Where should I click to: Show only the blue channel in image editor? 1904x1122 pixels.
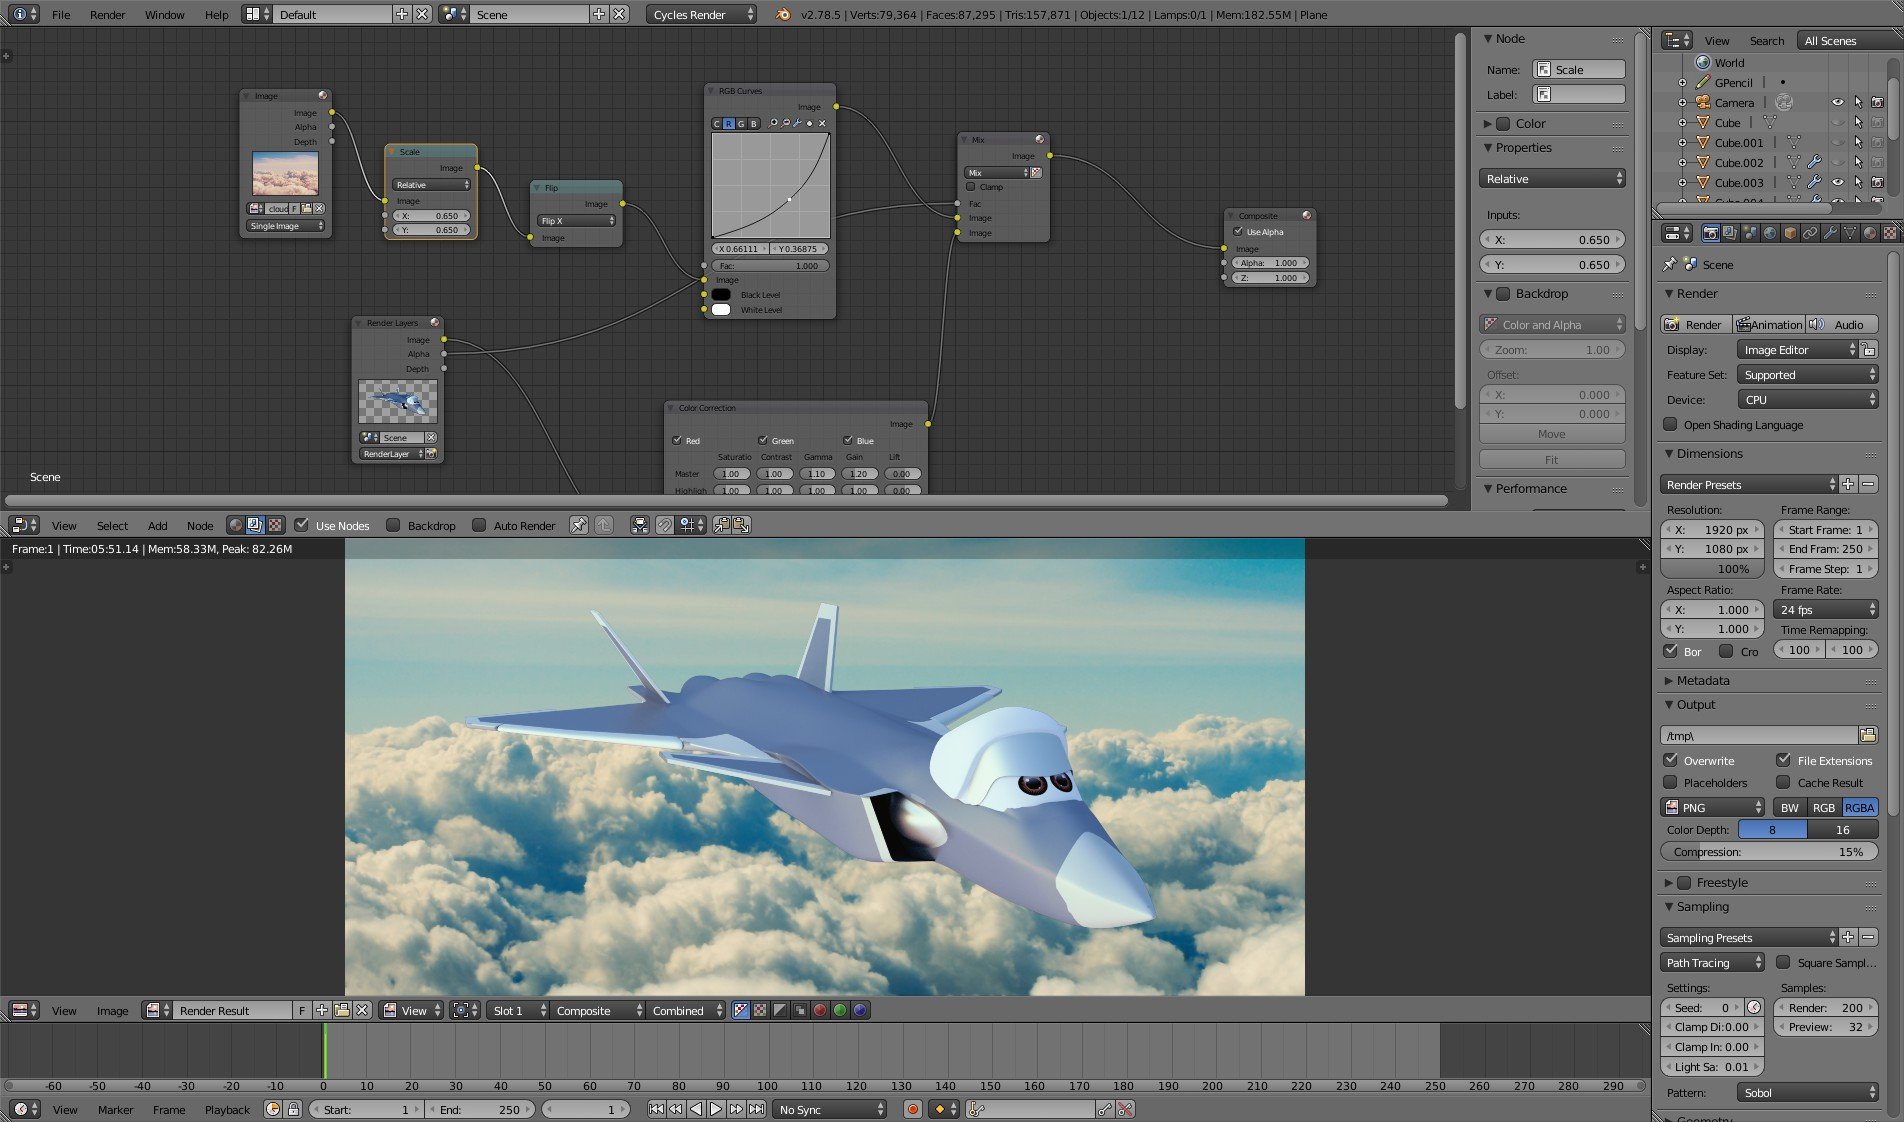pyautogui.click(x=860, y=1010)
